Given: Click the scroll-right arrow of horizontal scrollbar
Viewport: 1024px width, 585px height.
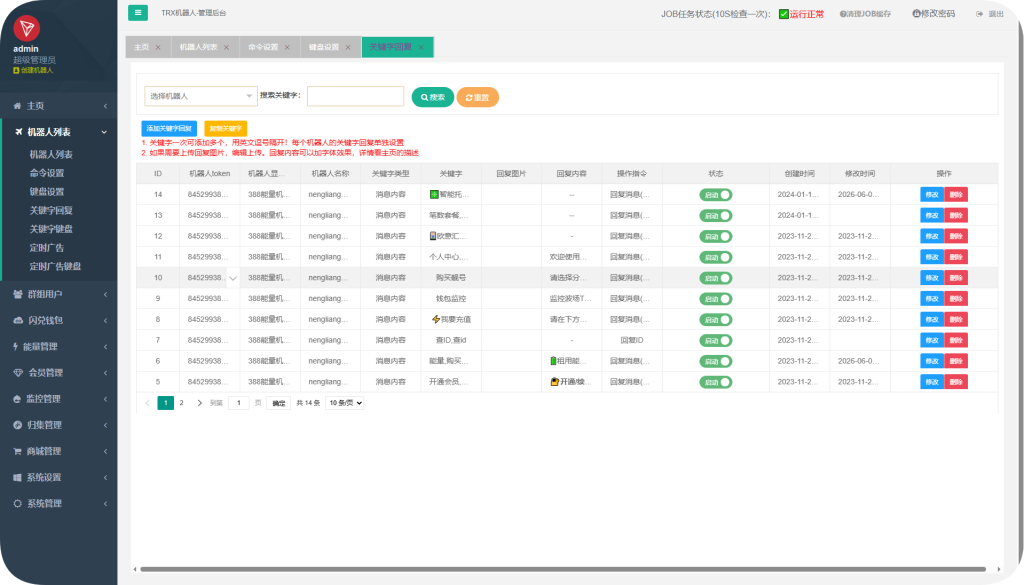Looking at the screenshot, I should (999, 569).
